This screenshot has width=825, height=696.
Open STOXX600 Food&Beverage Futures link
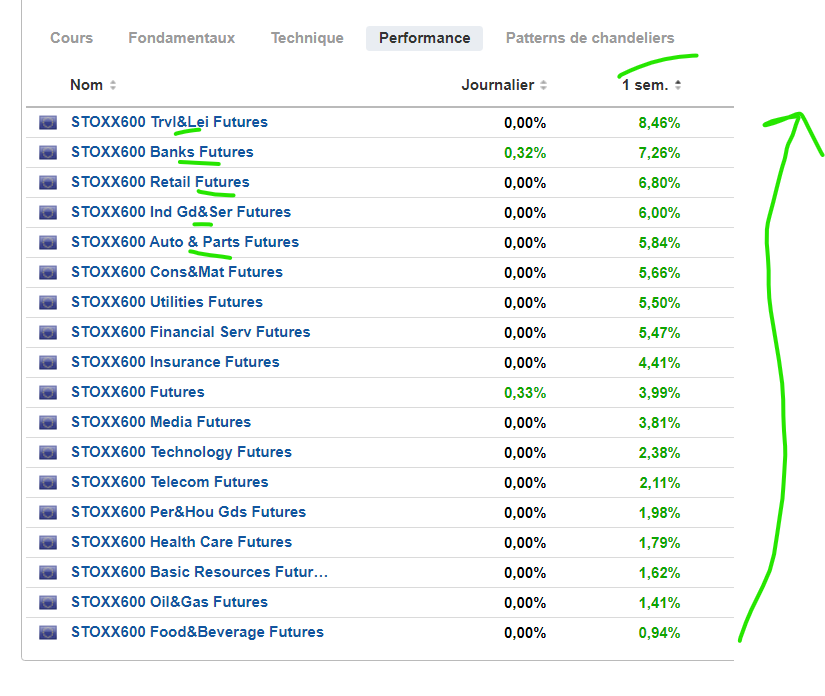pos(197,632)
